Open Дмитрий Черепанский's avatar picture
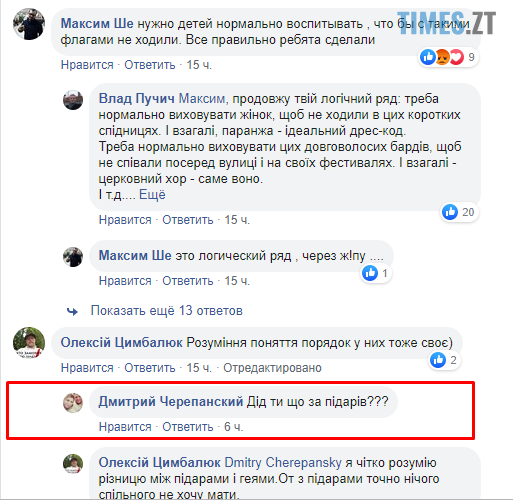 (73, 403)
